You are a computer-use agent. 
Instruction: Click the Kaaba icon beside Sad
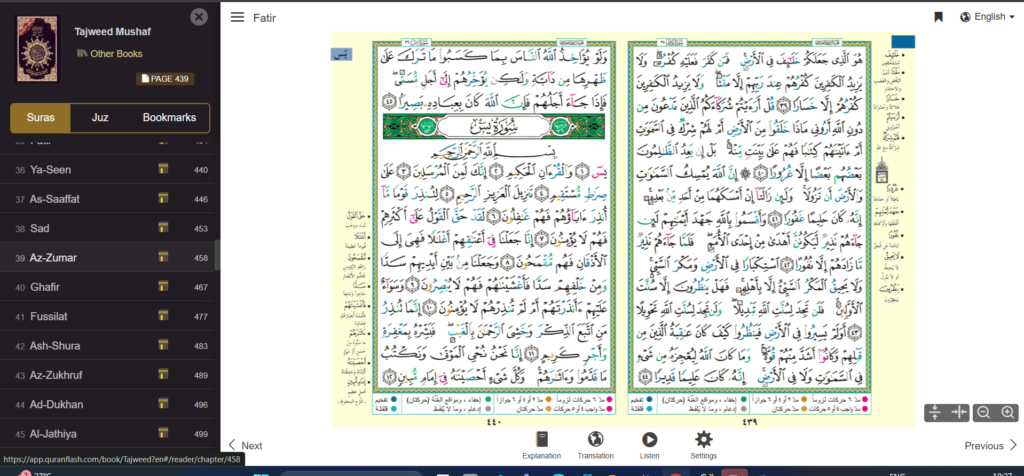point(163,229)
